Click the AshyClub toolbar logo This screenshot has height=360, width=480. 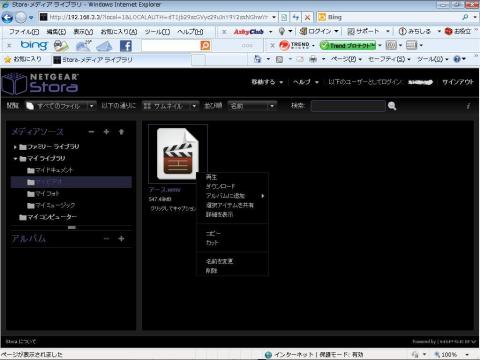tap(249, 32)
